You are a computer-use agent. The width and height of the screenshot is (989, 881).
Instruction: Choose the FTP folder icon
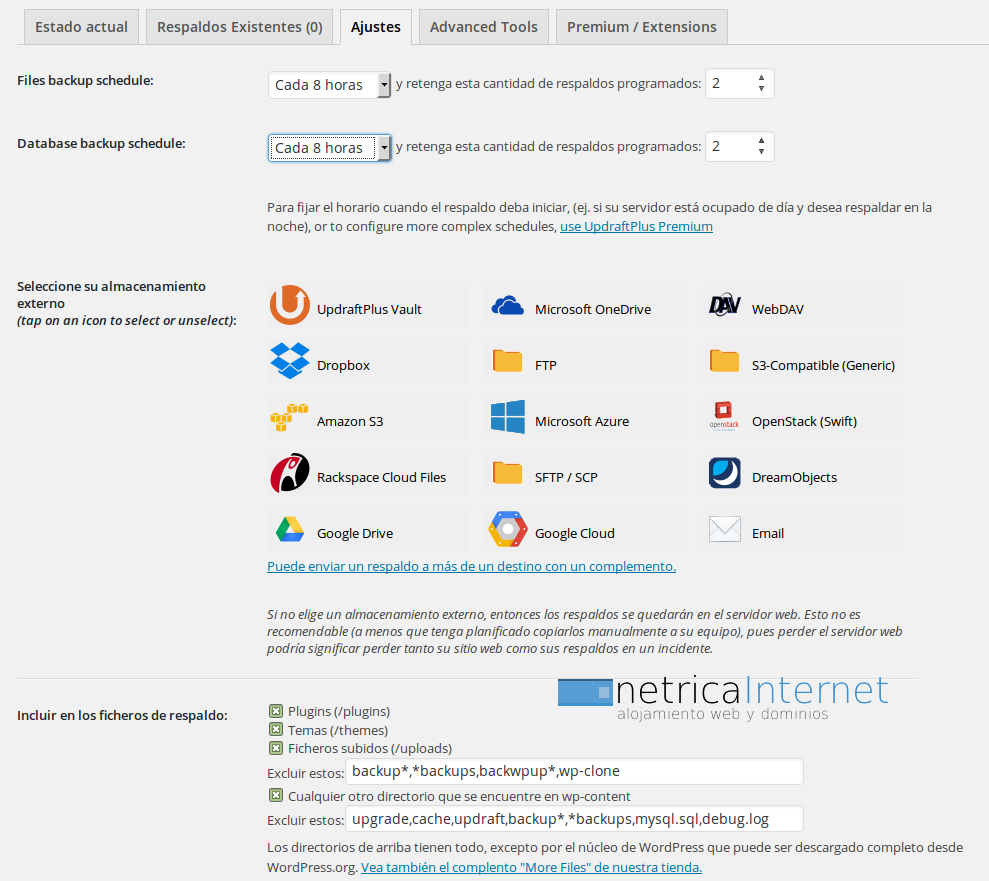(x=508, y=361)
